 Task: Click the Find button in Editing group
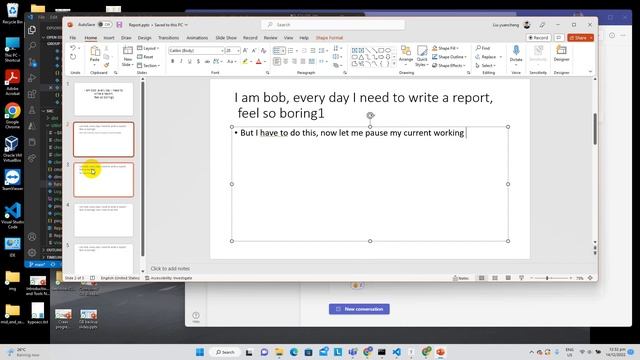point(483,48)
